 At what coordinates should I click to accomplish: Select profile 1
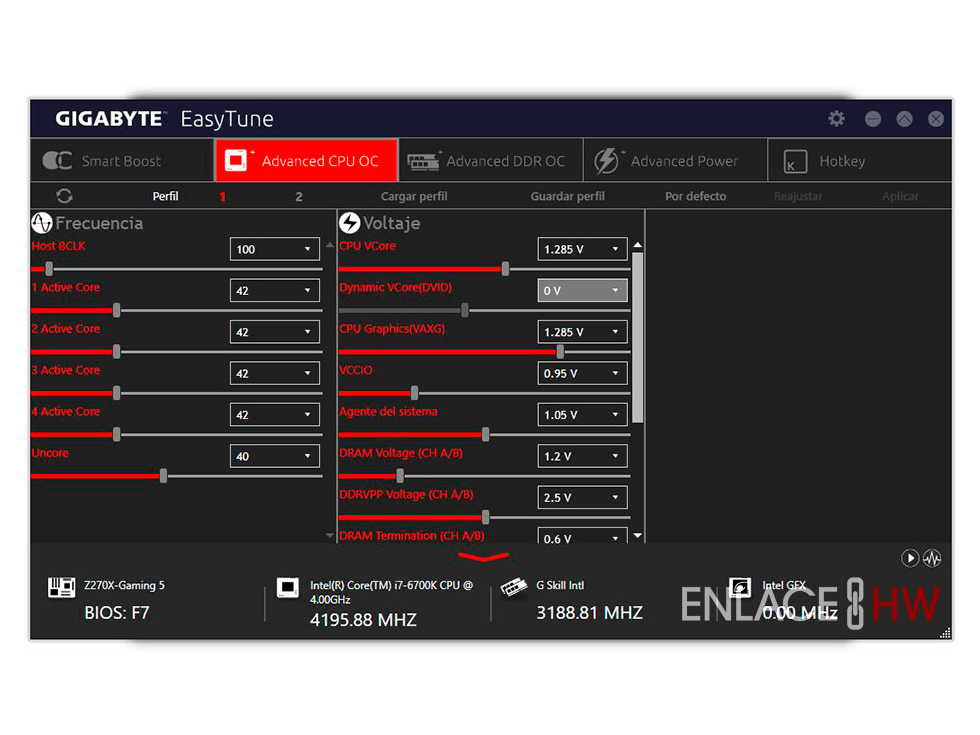(x=222, y=197)
